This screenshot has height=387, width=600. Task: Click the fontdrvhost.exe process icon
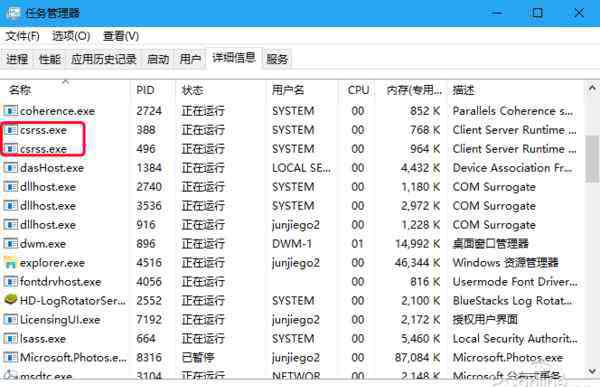click(10, 282)
